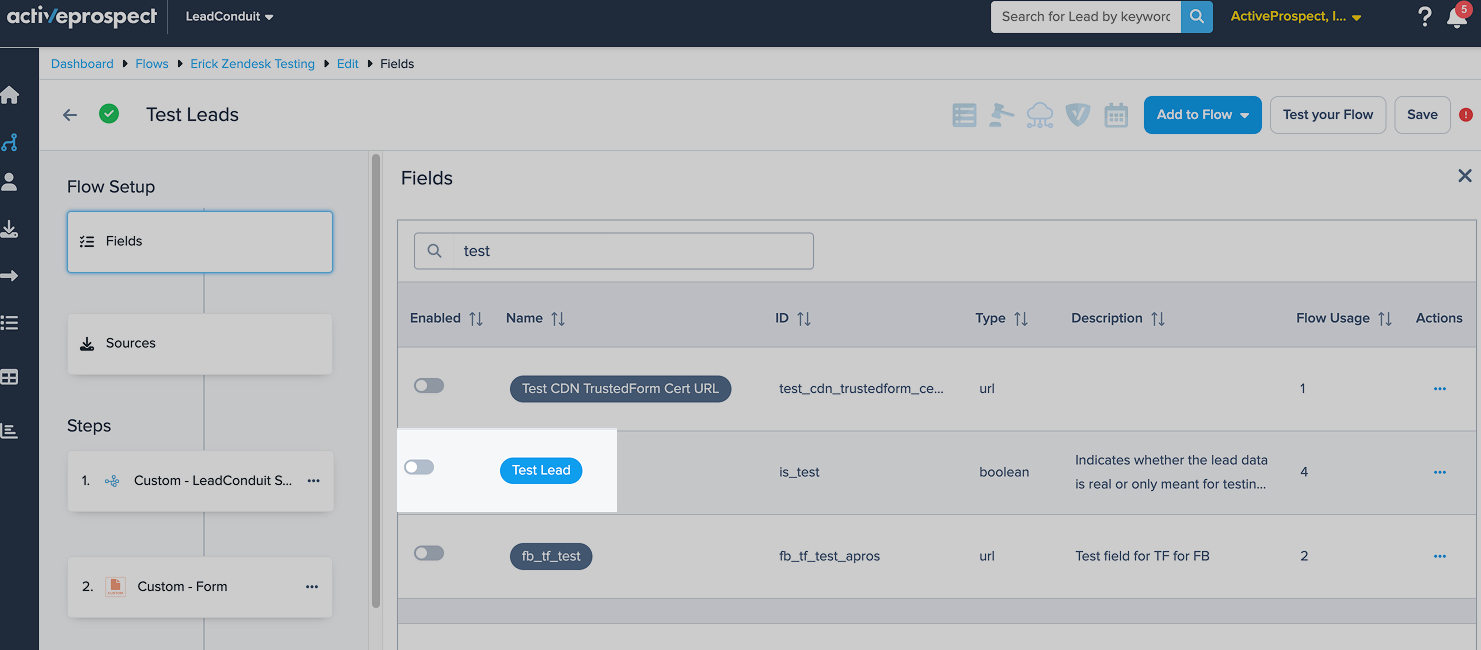Open the Add to Flow dropdown

pyautogui.click(x=1202, y=115)
